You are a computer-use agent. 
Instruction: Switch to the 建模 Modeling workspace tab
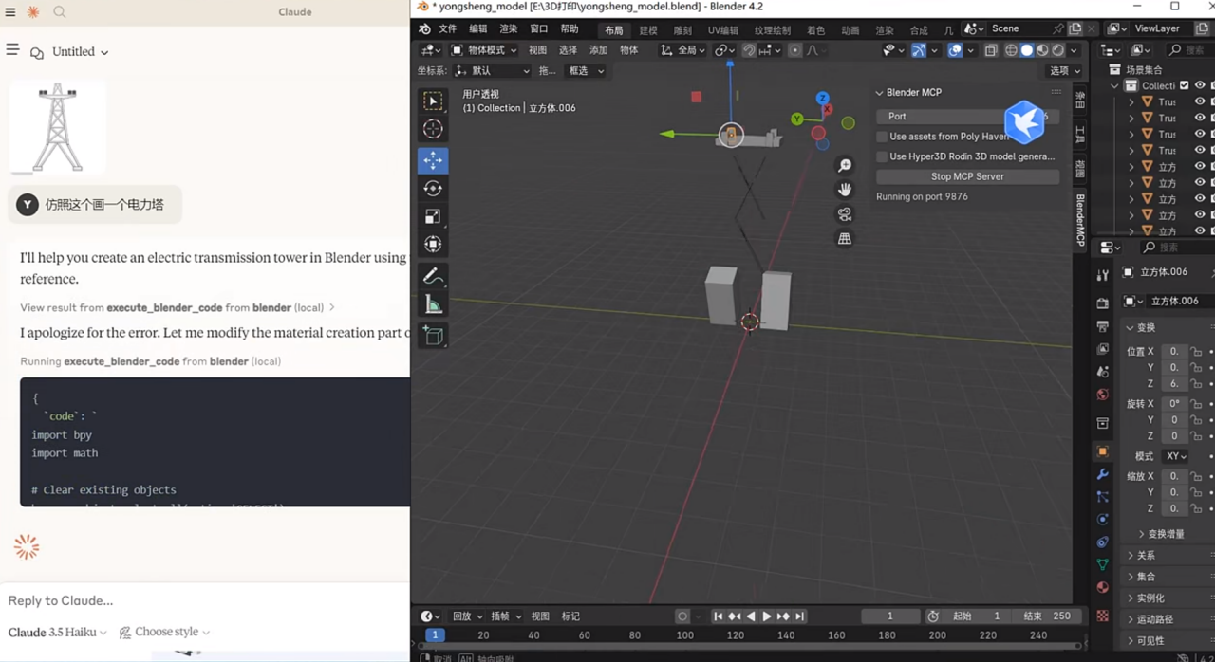click(x=649, y=30)
